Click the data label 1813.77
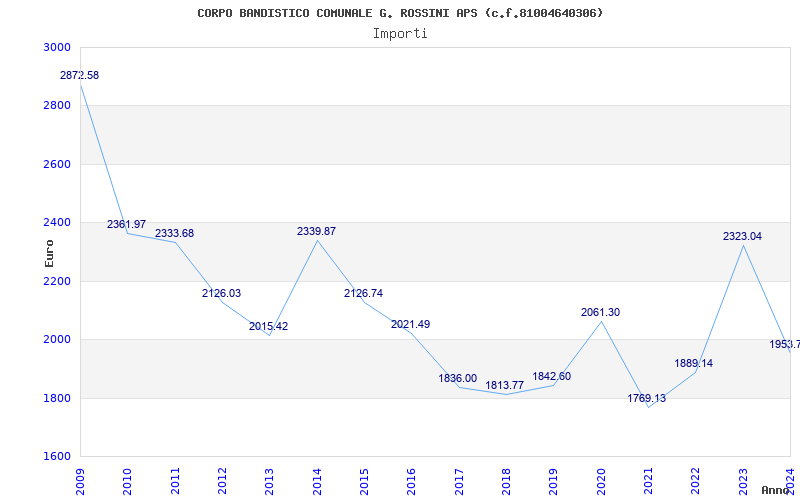800x500 pixels. 505,385
